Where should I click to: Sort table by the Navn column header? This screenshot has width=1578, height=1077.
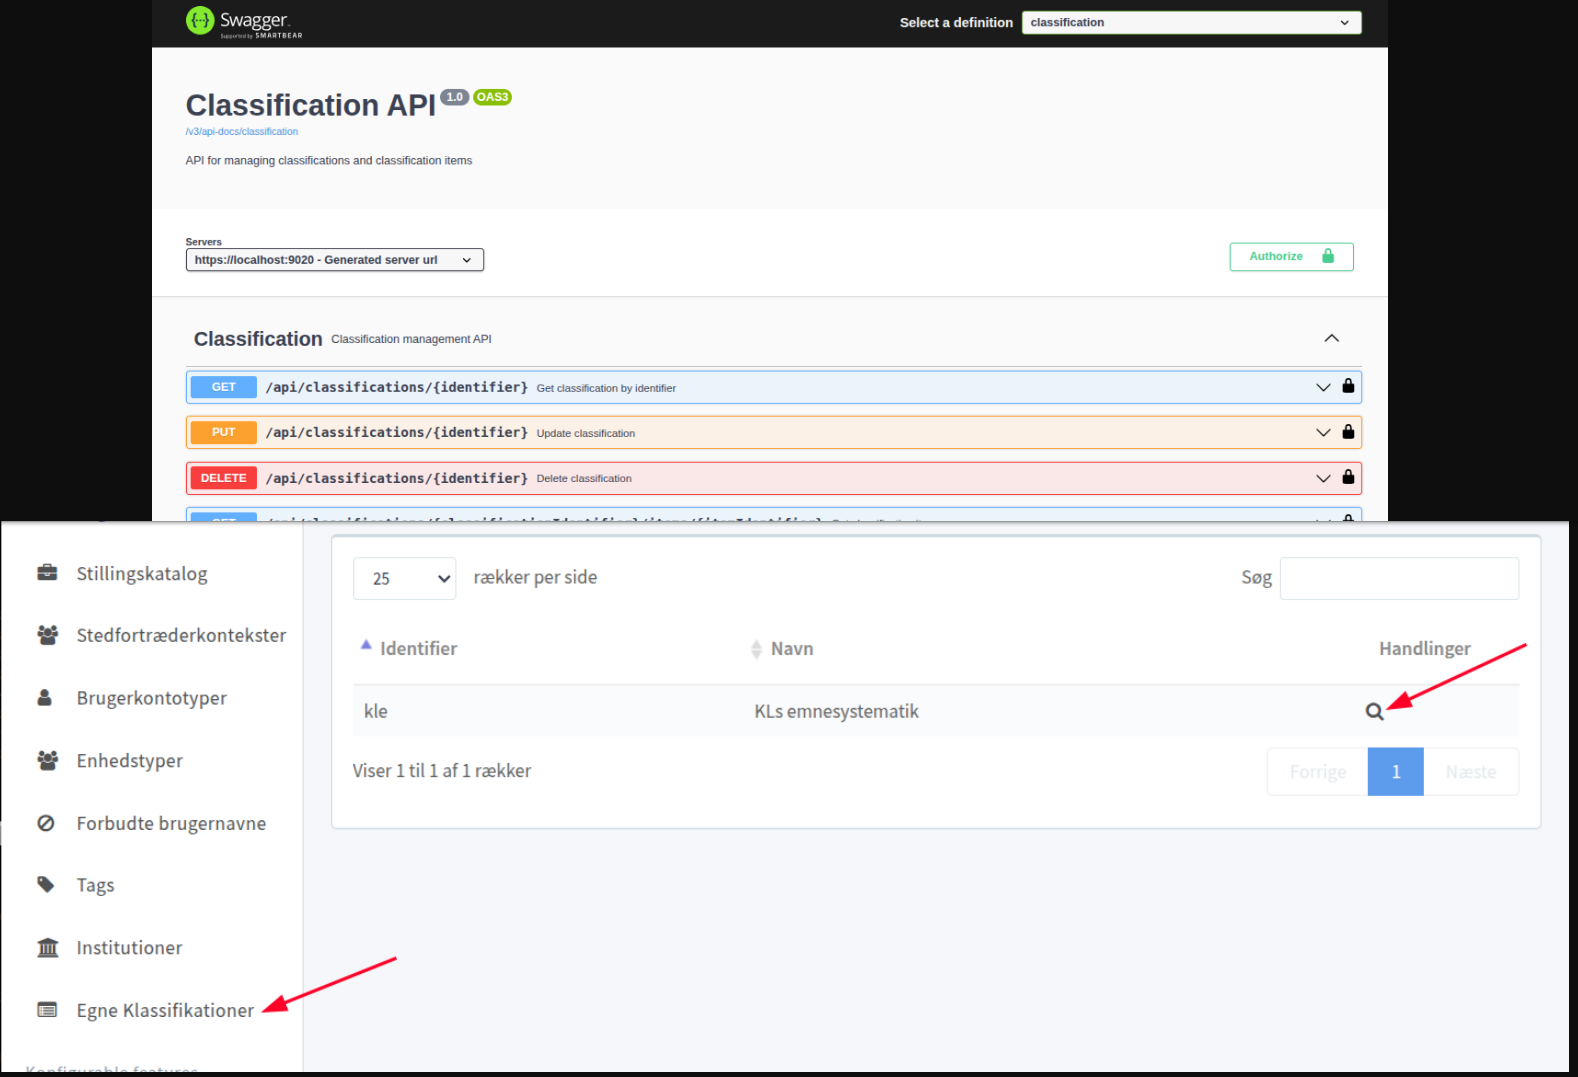pyautogui.click(x=791, y=649)
